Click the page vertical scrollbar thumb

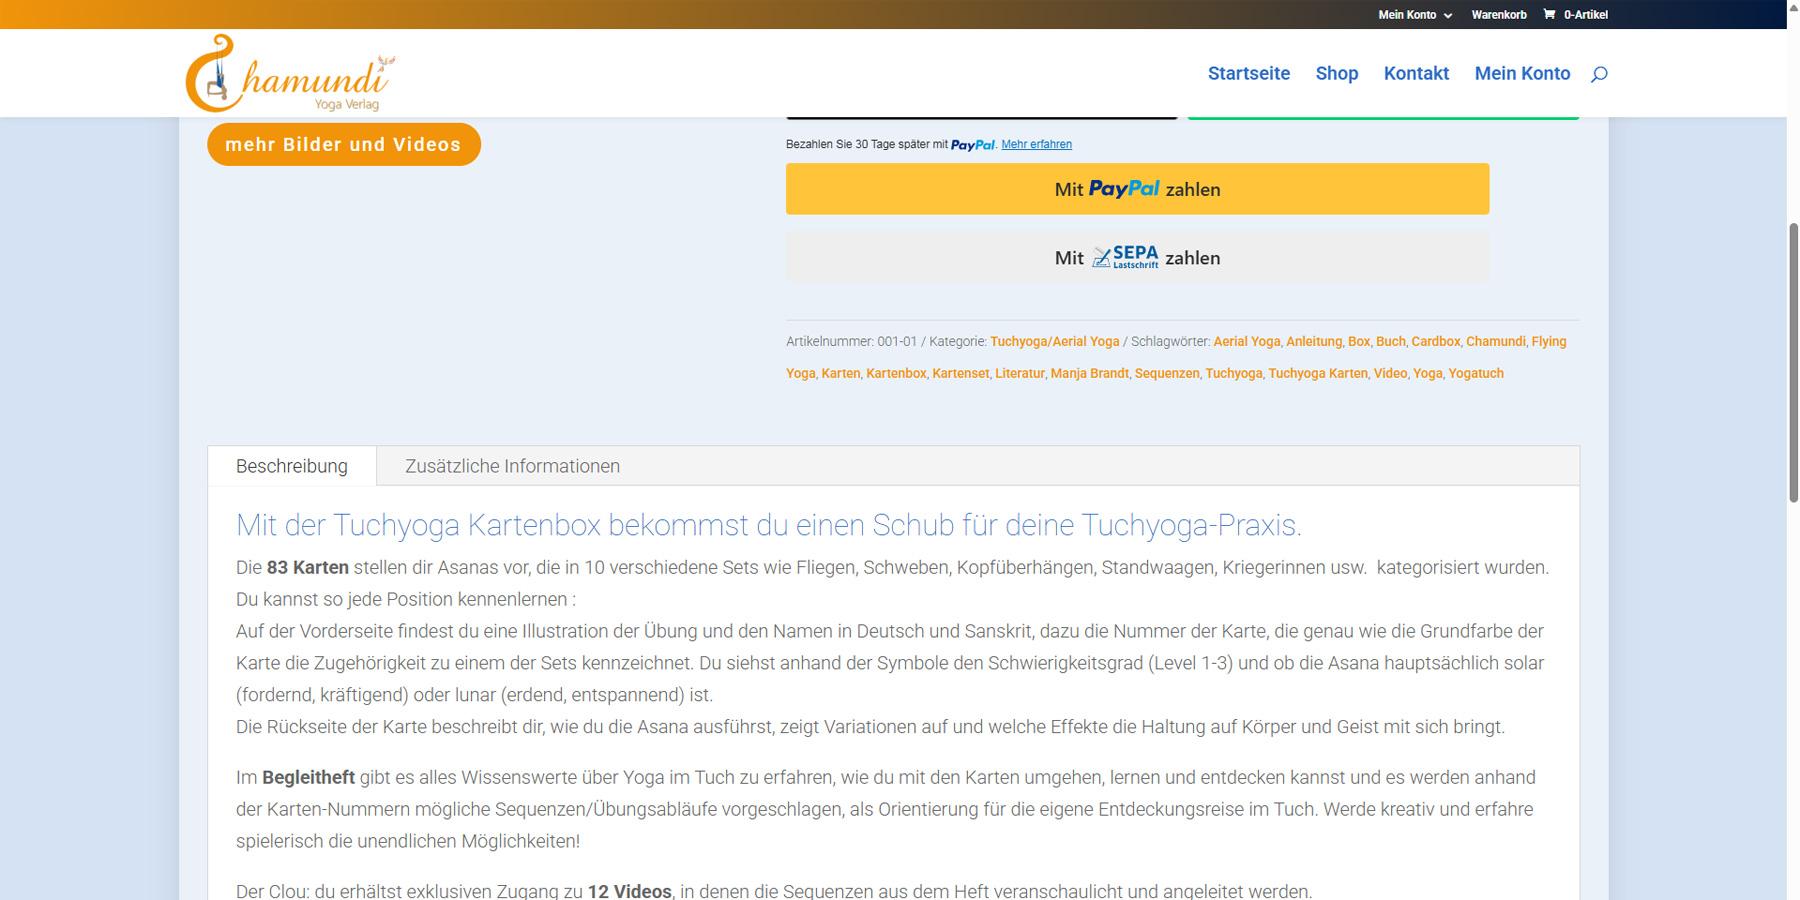click(1793, 360)
